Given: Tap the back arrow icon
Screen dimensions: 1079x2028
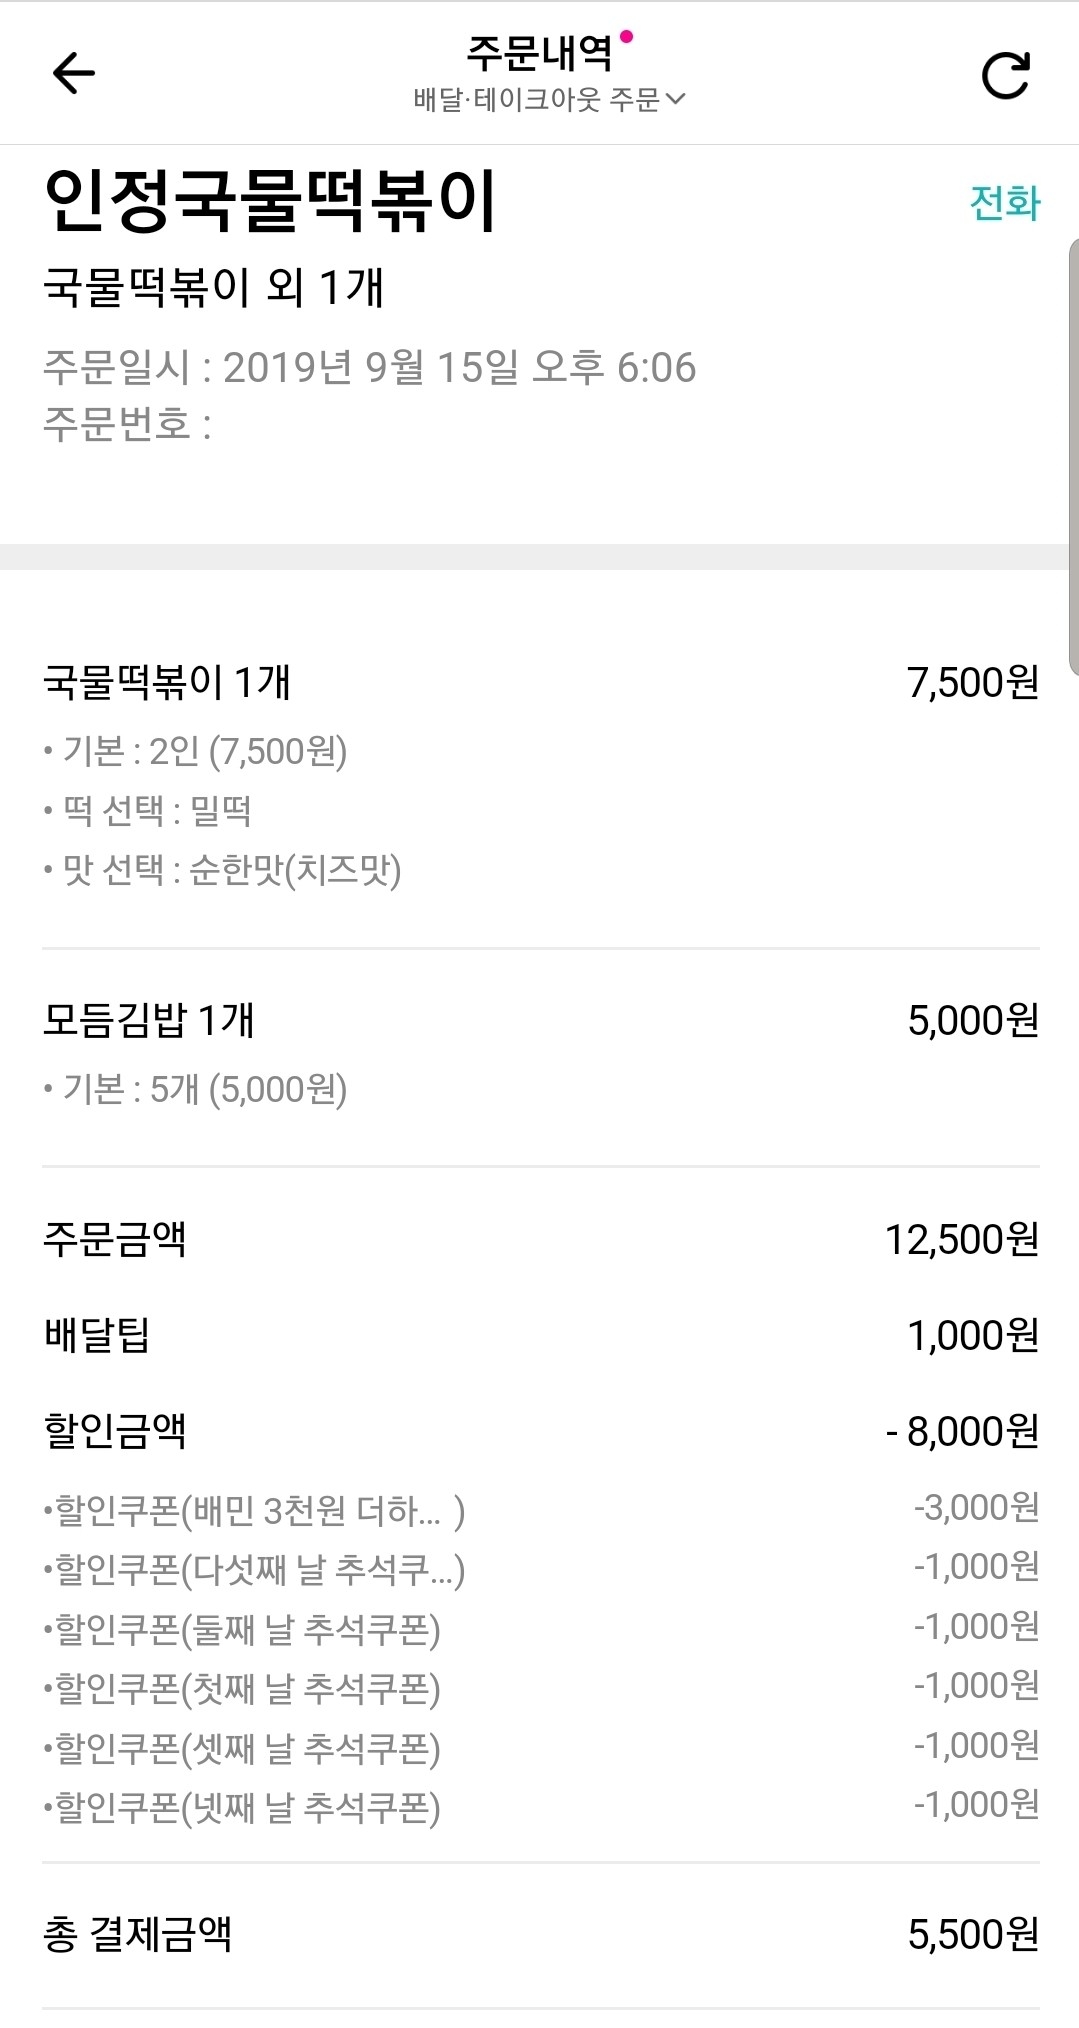Looking at the screenshot, I should click(73, 73).
